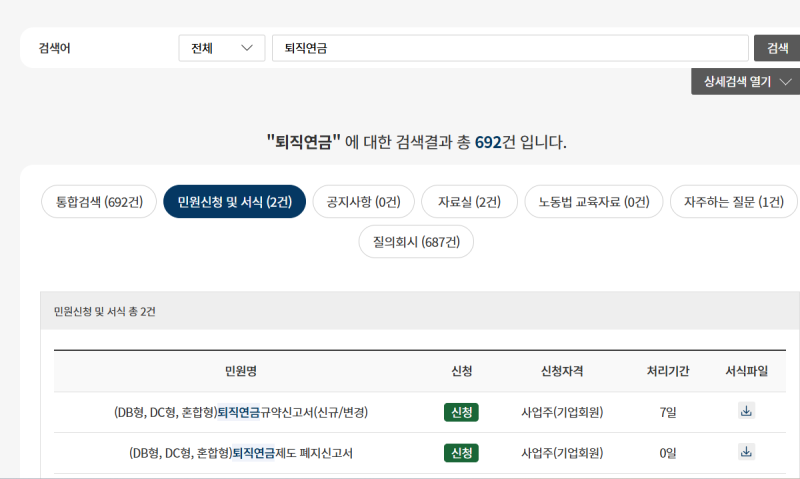The image size is (800, 479).
Task: Click the 검색어 label
Action: point(55,48)
